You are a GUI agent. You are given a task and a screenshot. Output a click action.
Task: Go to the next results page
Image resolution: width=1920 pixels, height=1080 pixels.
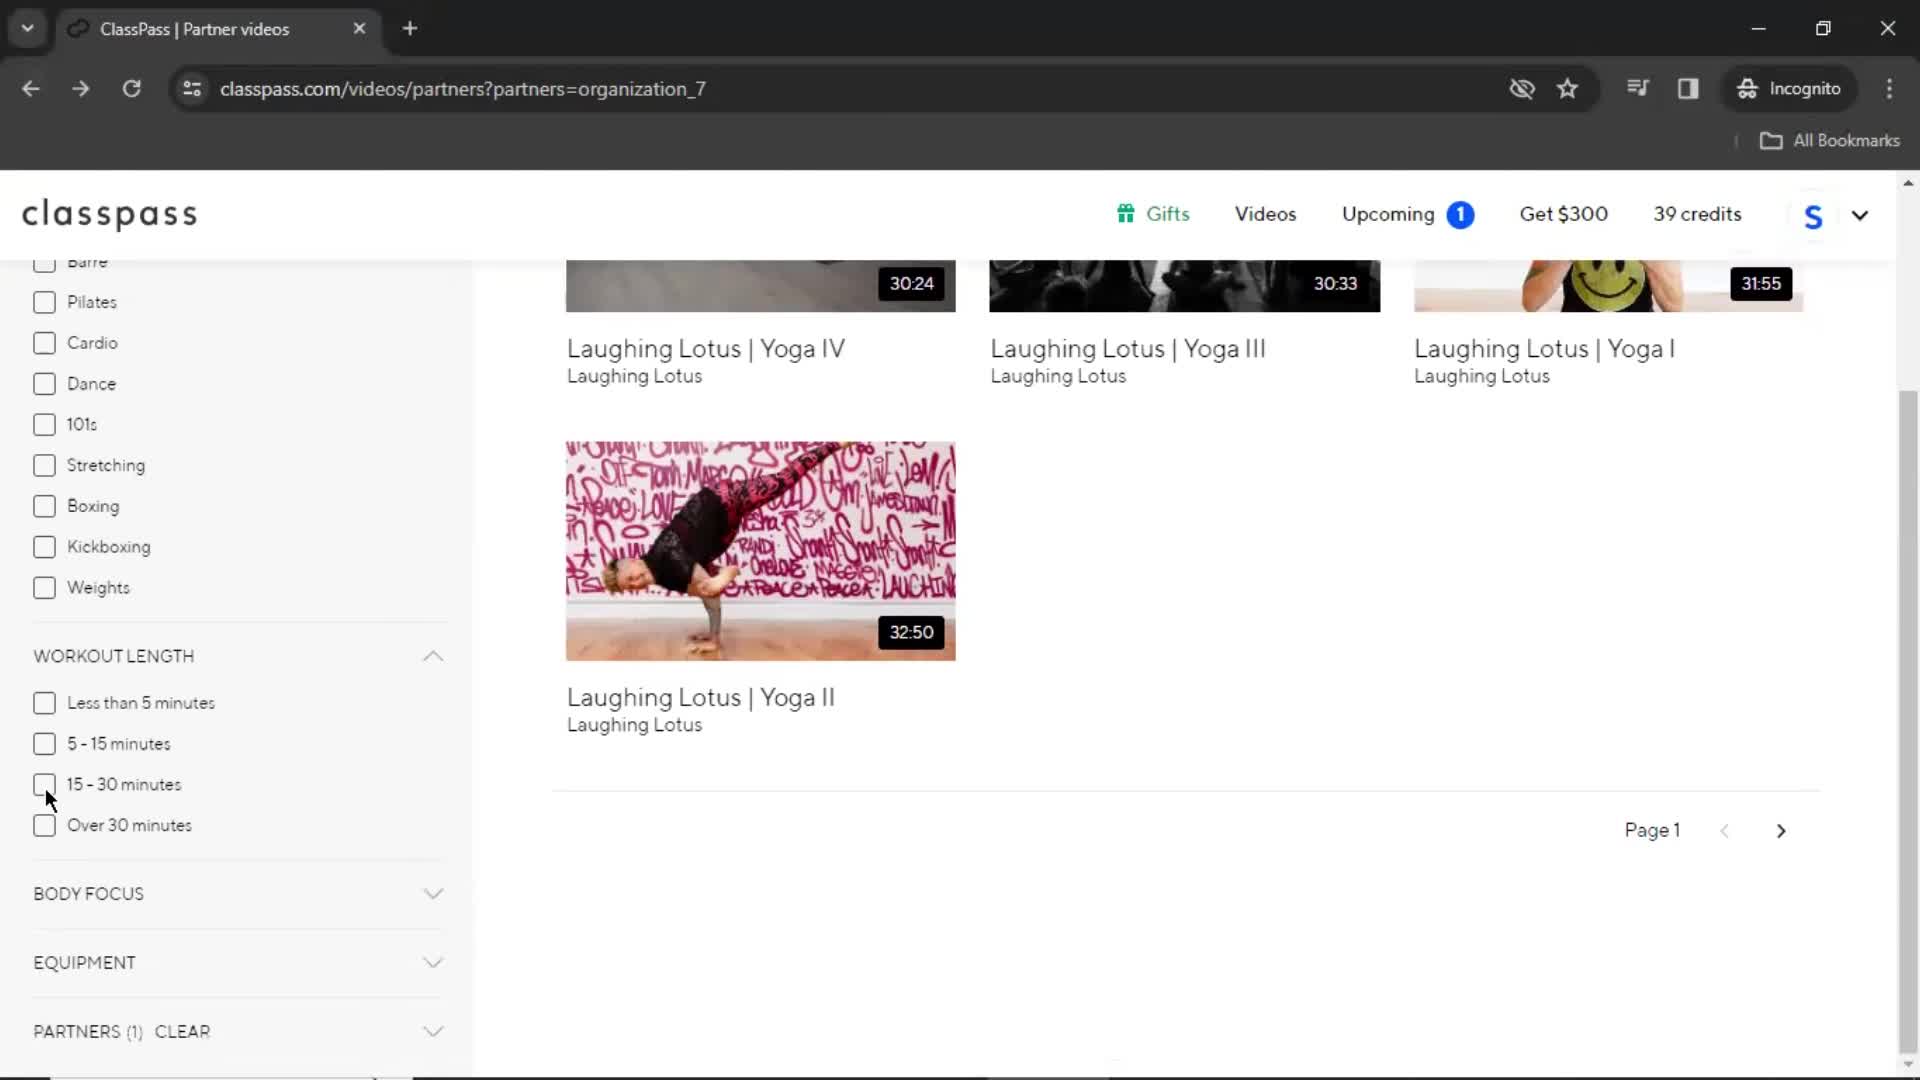click(x=1781, y=831)
